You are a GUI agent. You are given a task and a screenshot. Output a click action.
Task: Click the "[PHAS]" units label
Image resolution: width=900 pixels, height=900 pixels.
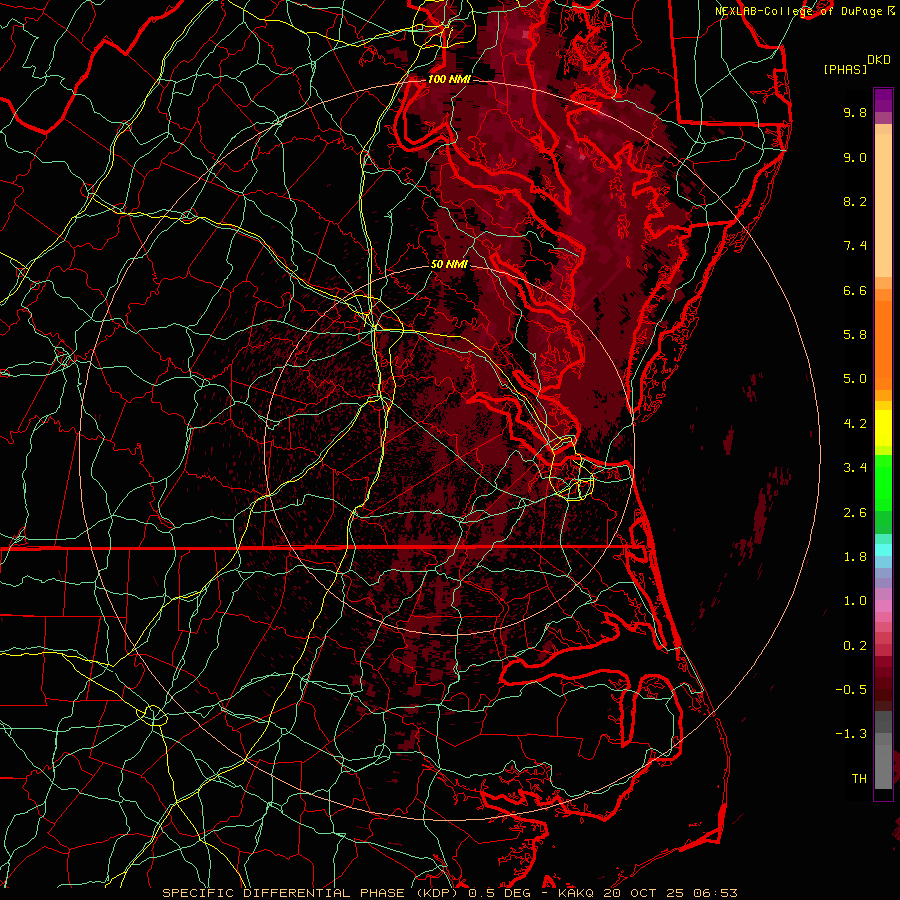[x=845, y=69]
